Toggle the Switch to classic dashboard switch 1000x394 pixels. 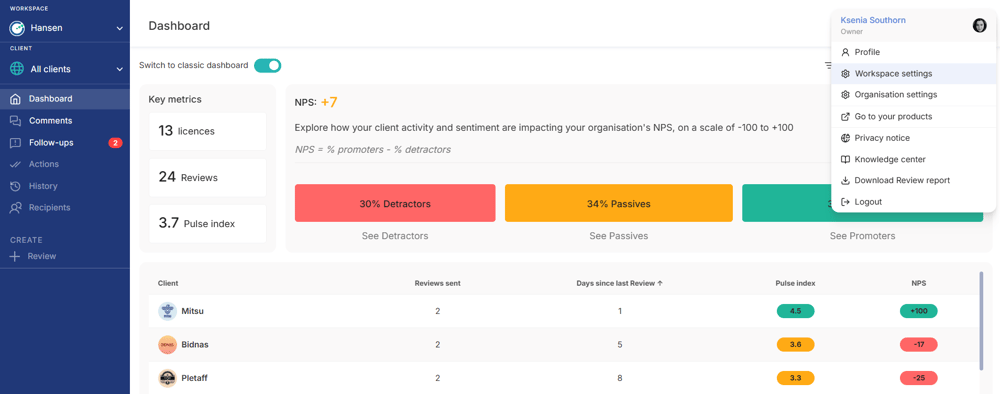[268, 65]
